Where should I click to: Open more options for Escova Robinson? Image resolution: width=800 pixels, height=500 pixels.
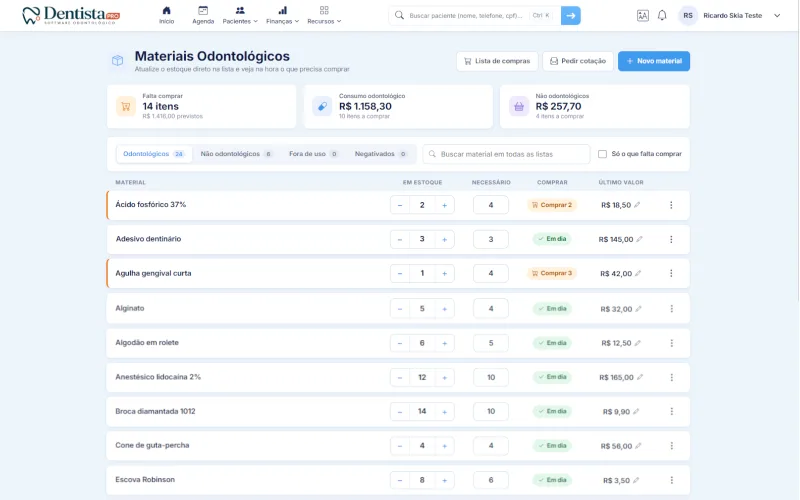[671, 480]
